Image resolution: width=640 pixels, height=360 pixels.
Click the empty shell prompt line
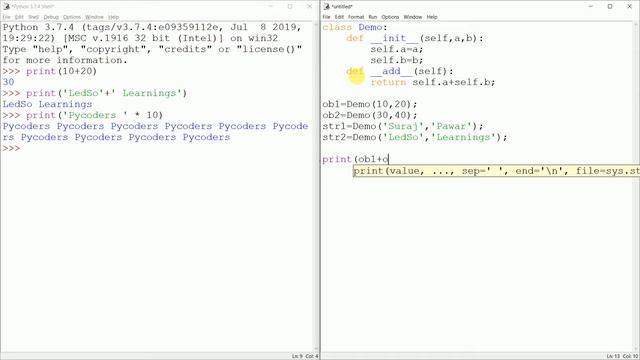tap(11, 148)
